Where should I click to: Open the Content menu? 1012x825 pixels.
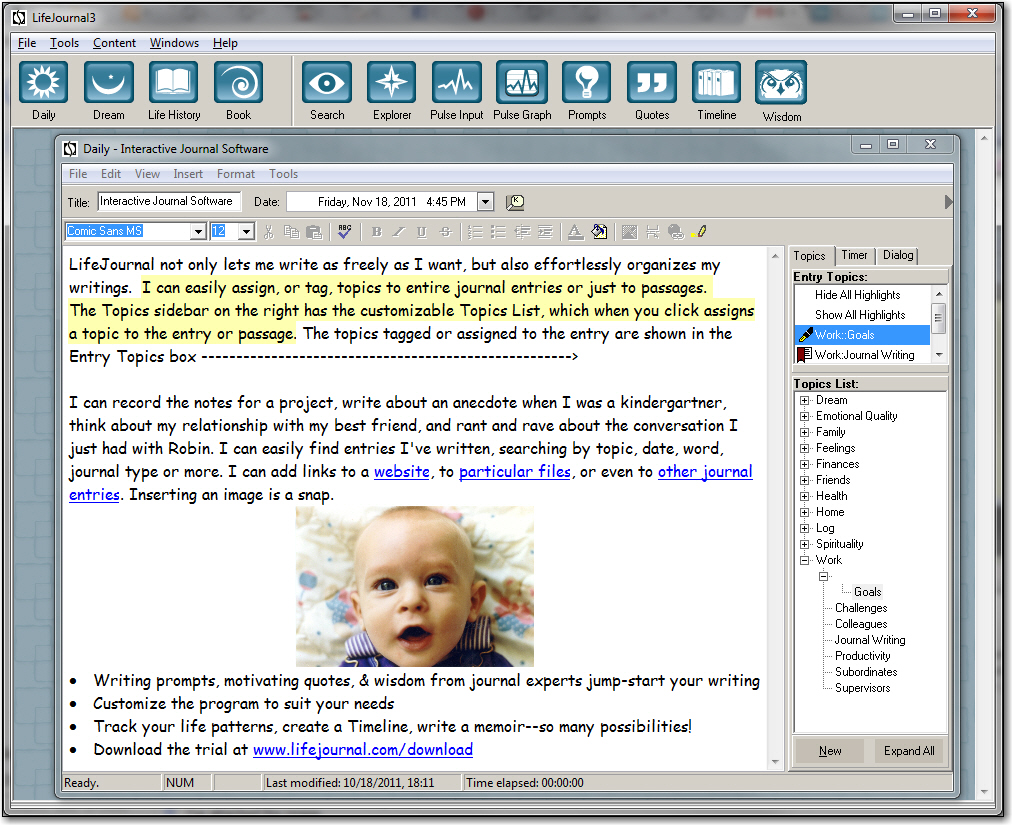pyautogui.click(x=114, y=43)
